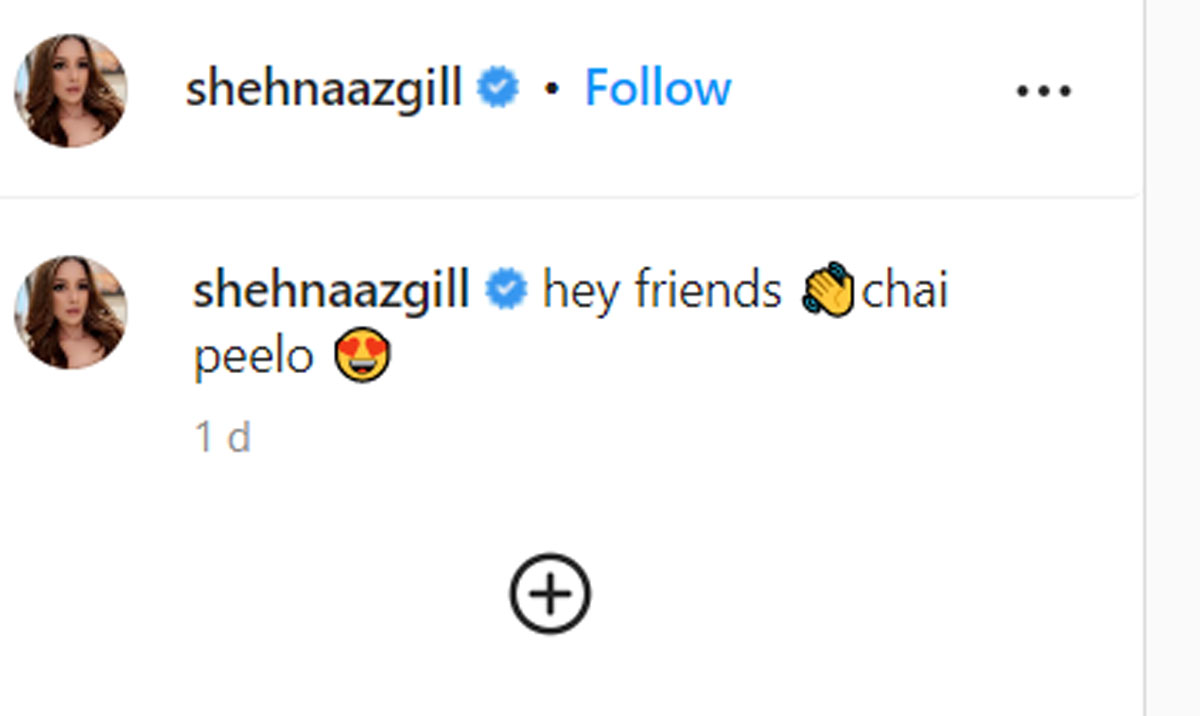Click the 1 d timestamp

click(222, 437)
